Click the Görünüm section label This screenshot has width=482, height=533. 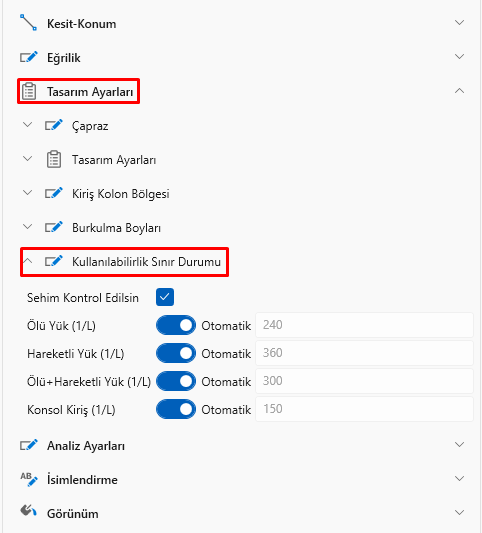[73, 514]
